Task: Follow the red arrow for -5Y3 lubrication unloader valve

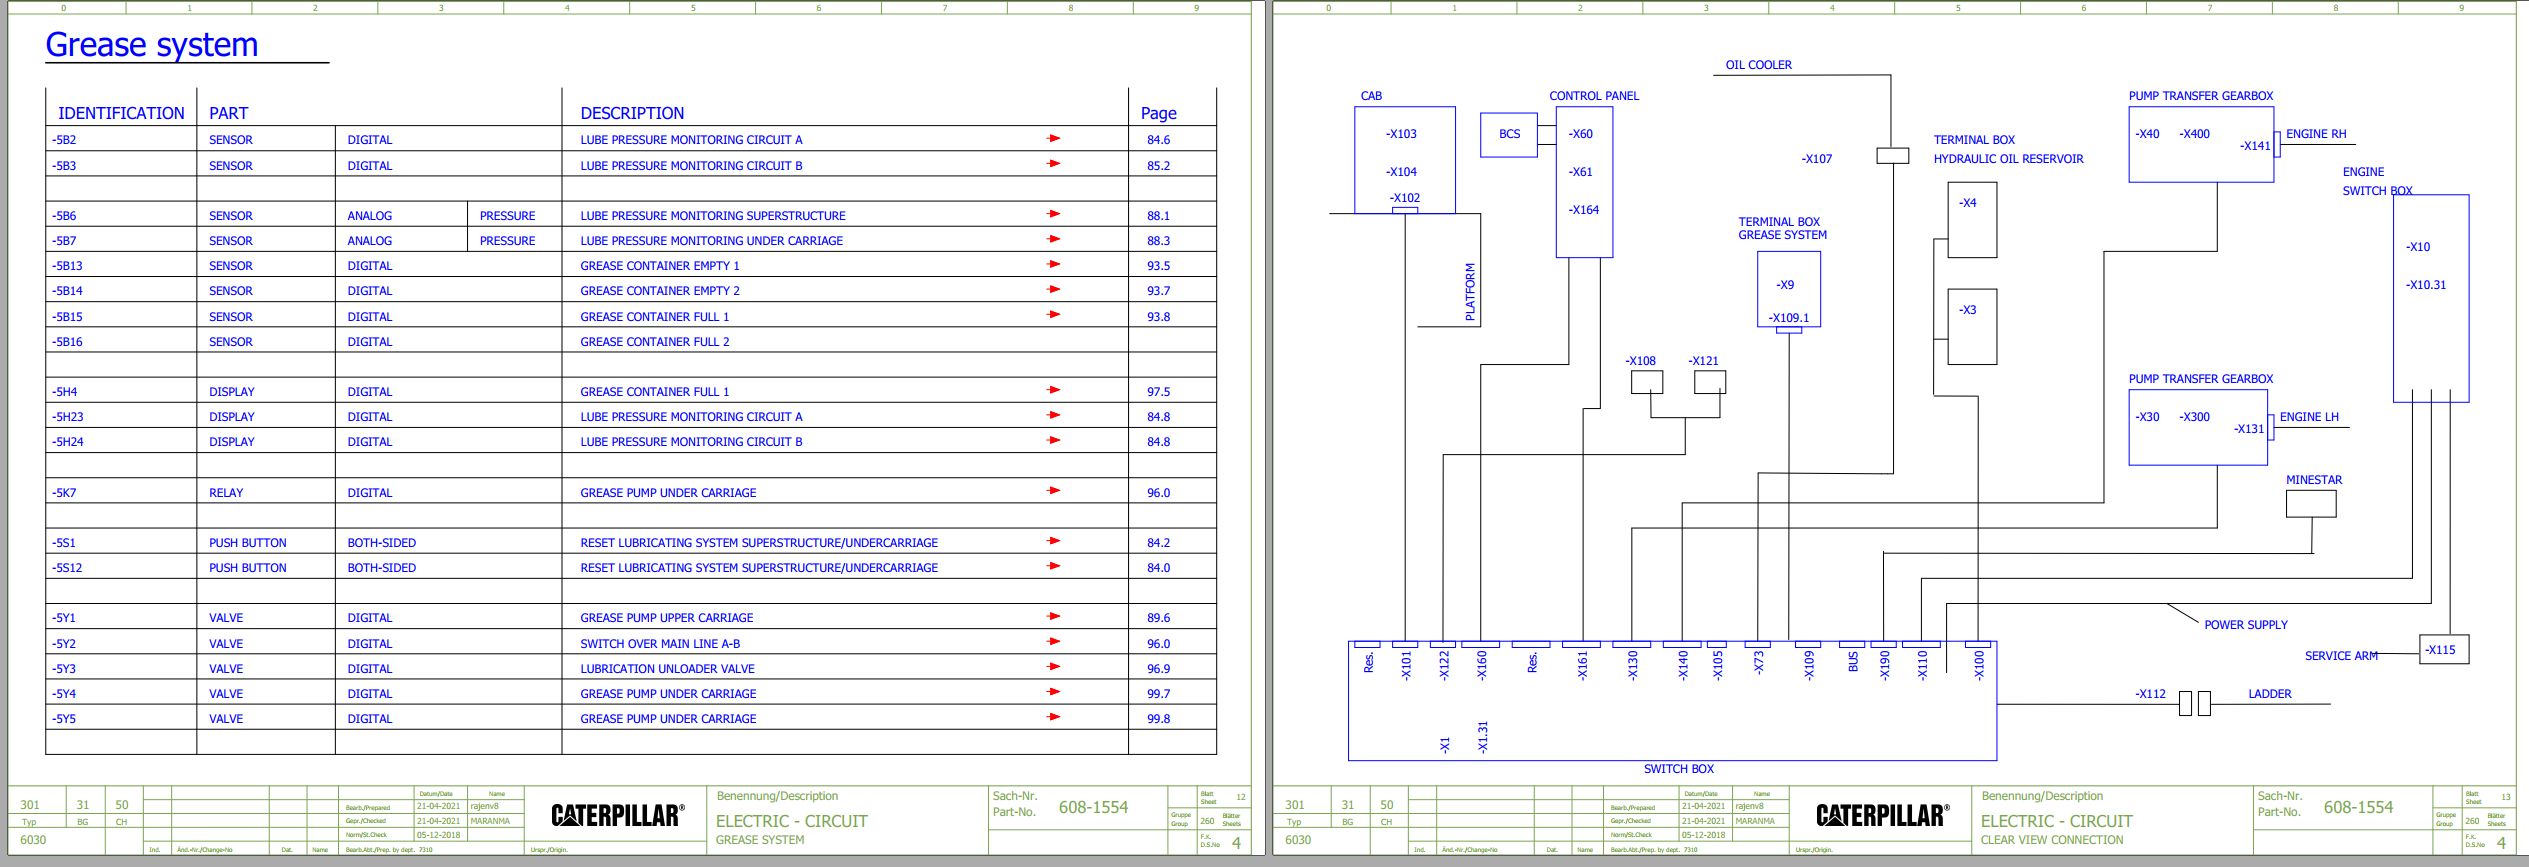Action: (x=1053, y=667)
